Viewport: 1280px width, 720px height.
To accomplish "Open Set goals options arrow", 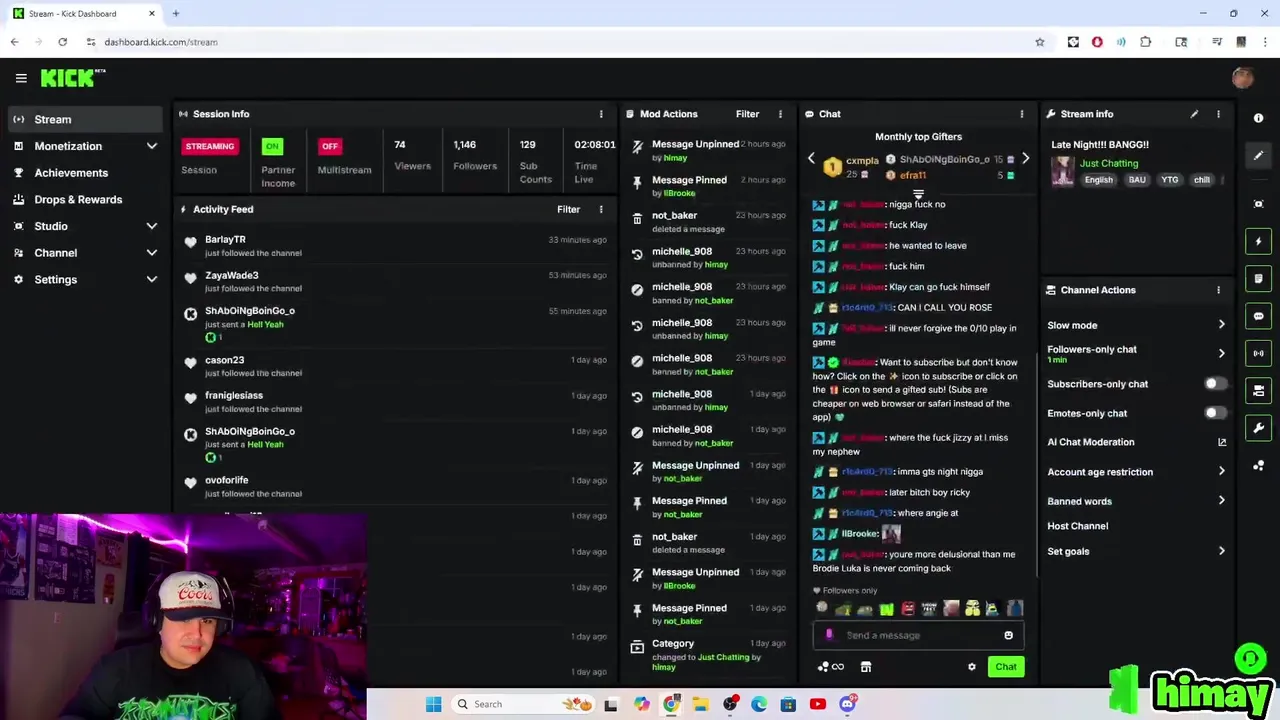I will 1221,551.
